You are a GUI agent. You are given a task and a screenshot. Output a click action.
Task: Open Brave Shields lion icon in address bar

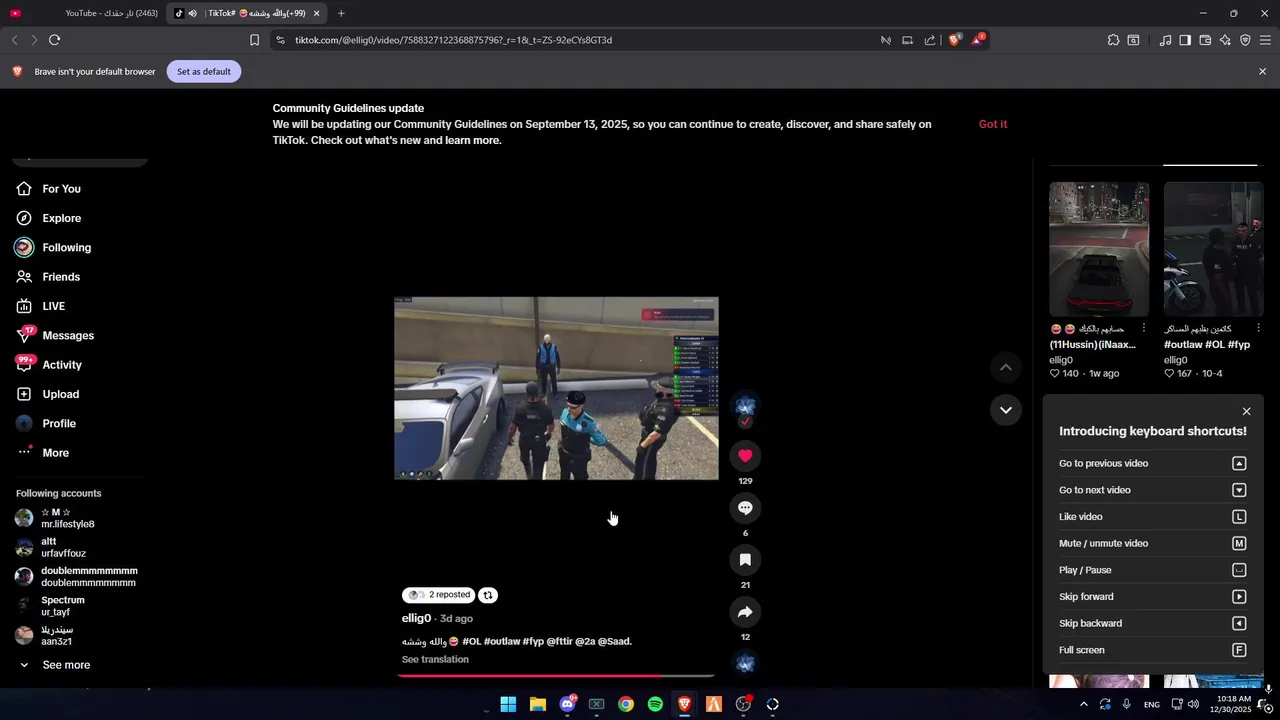click(x=954, y=40)
